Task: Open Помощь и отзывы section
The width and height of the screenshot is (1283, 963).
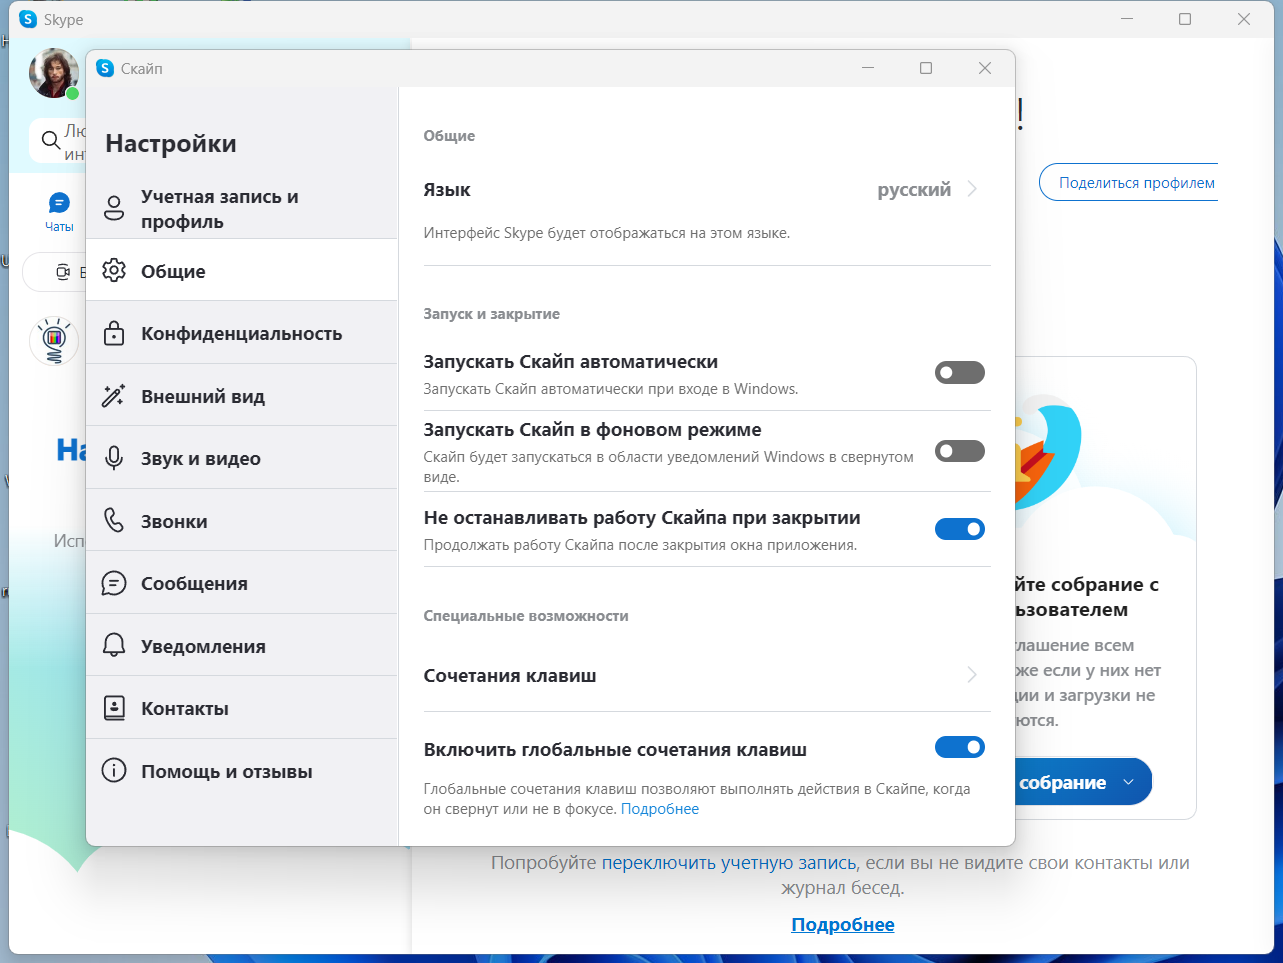Action: click(x=242, y=771)
